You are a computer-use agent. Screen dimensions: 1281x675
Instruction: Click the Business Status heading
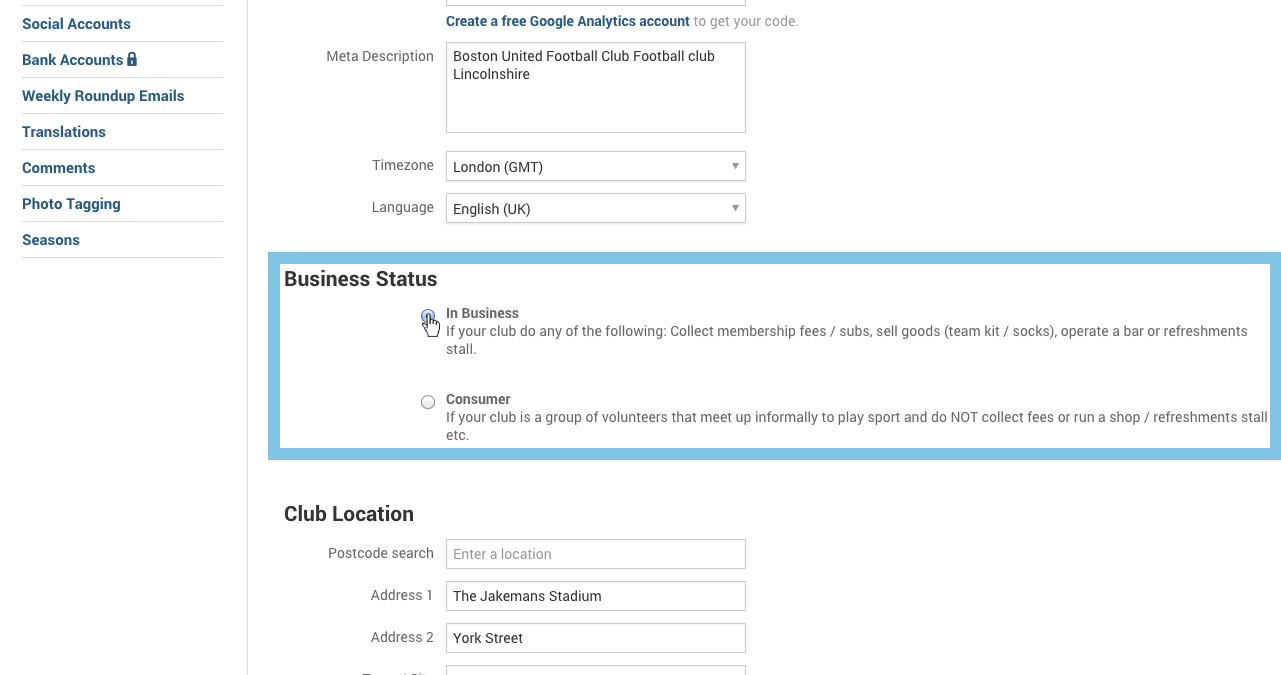(361, 279)
